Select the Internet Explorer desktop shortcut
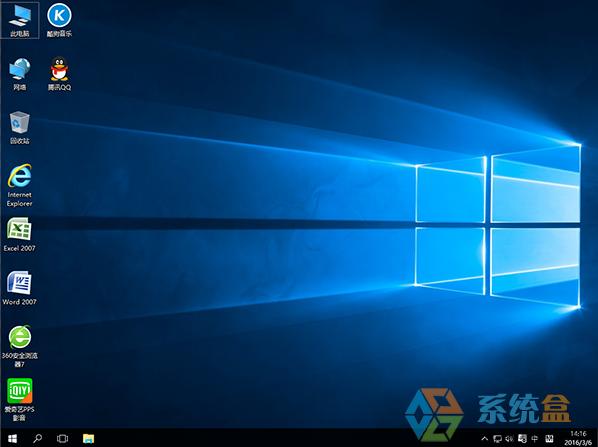 coord(19,185)
